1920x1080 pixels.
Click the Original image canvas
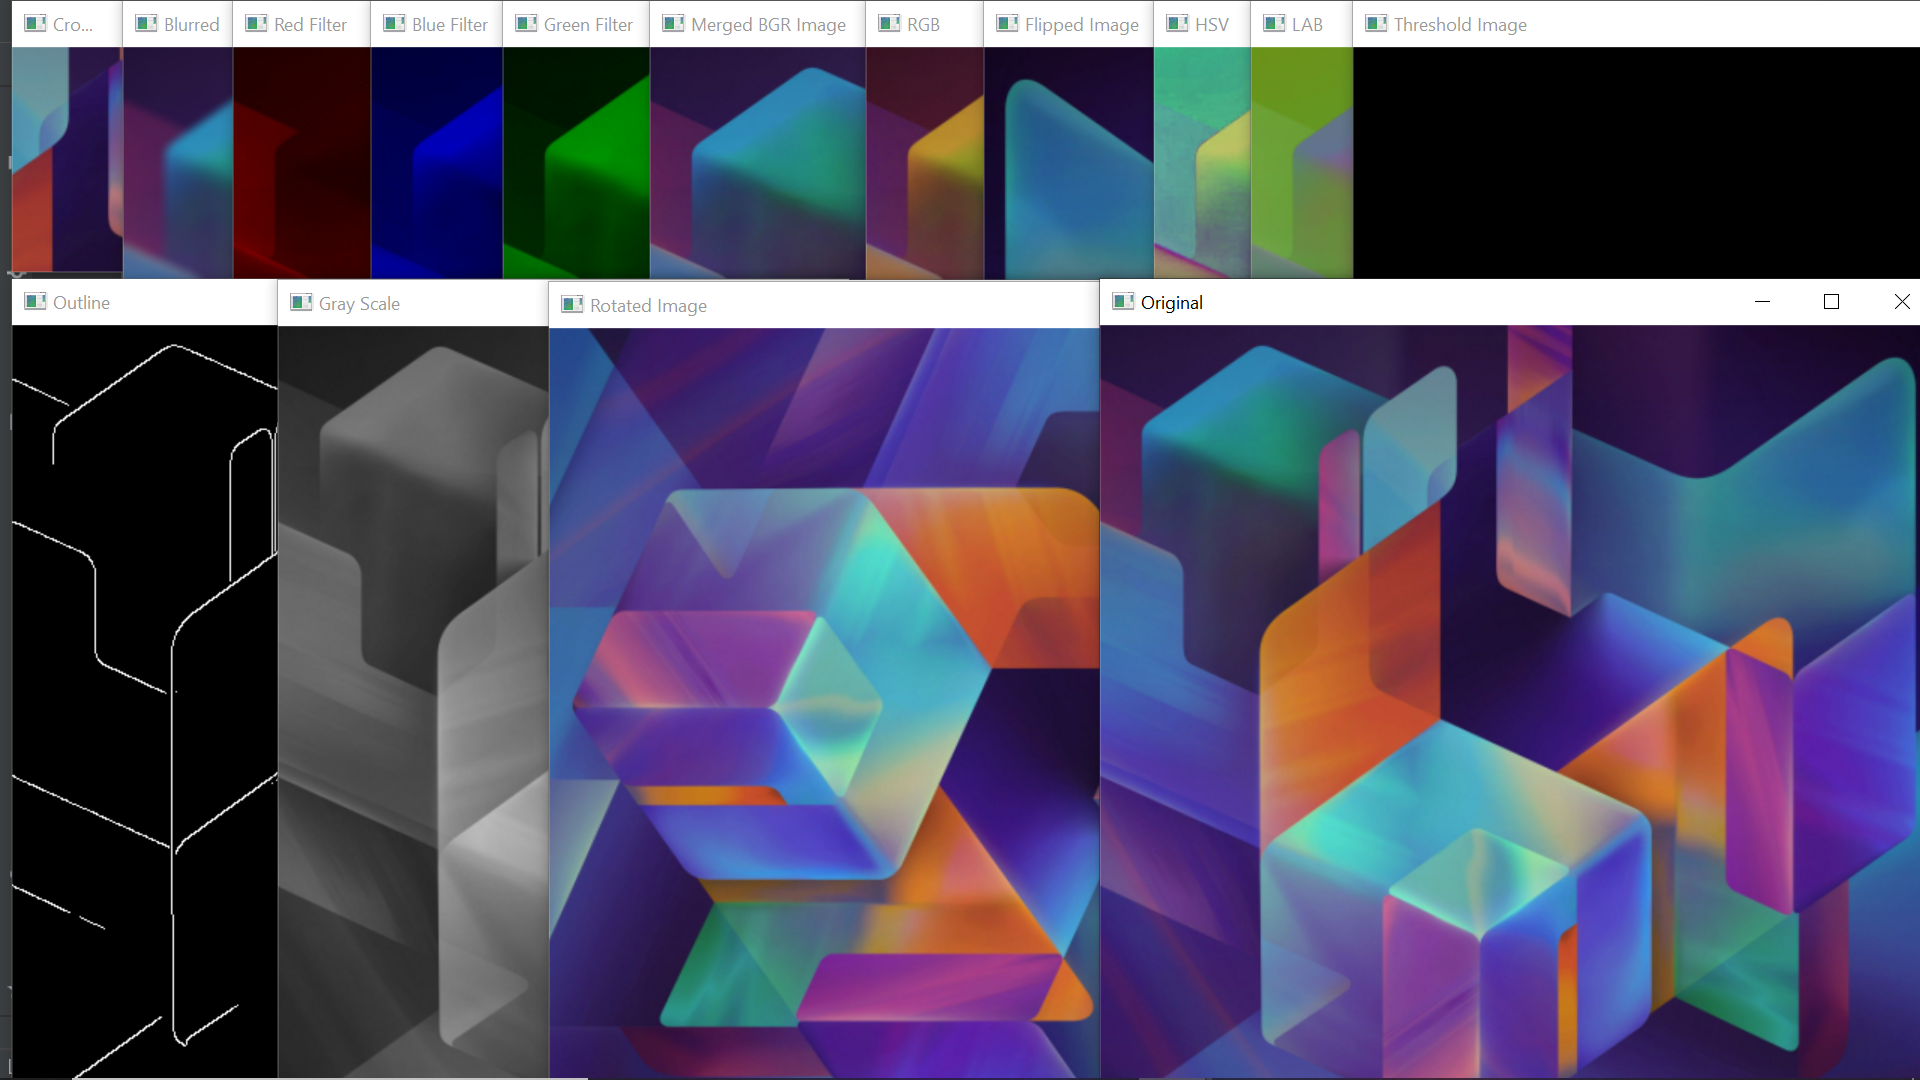pos(1510,702)
